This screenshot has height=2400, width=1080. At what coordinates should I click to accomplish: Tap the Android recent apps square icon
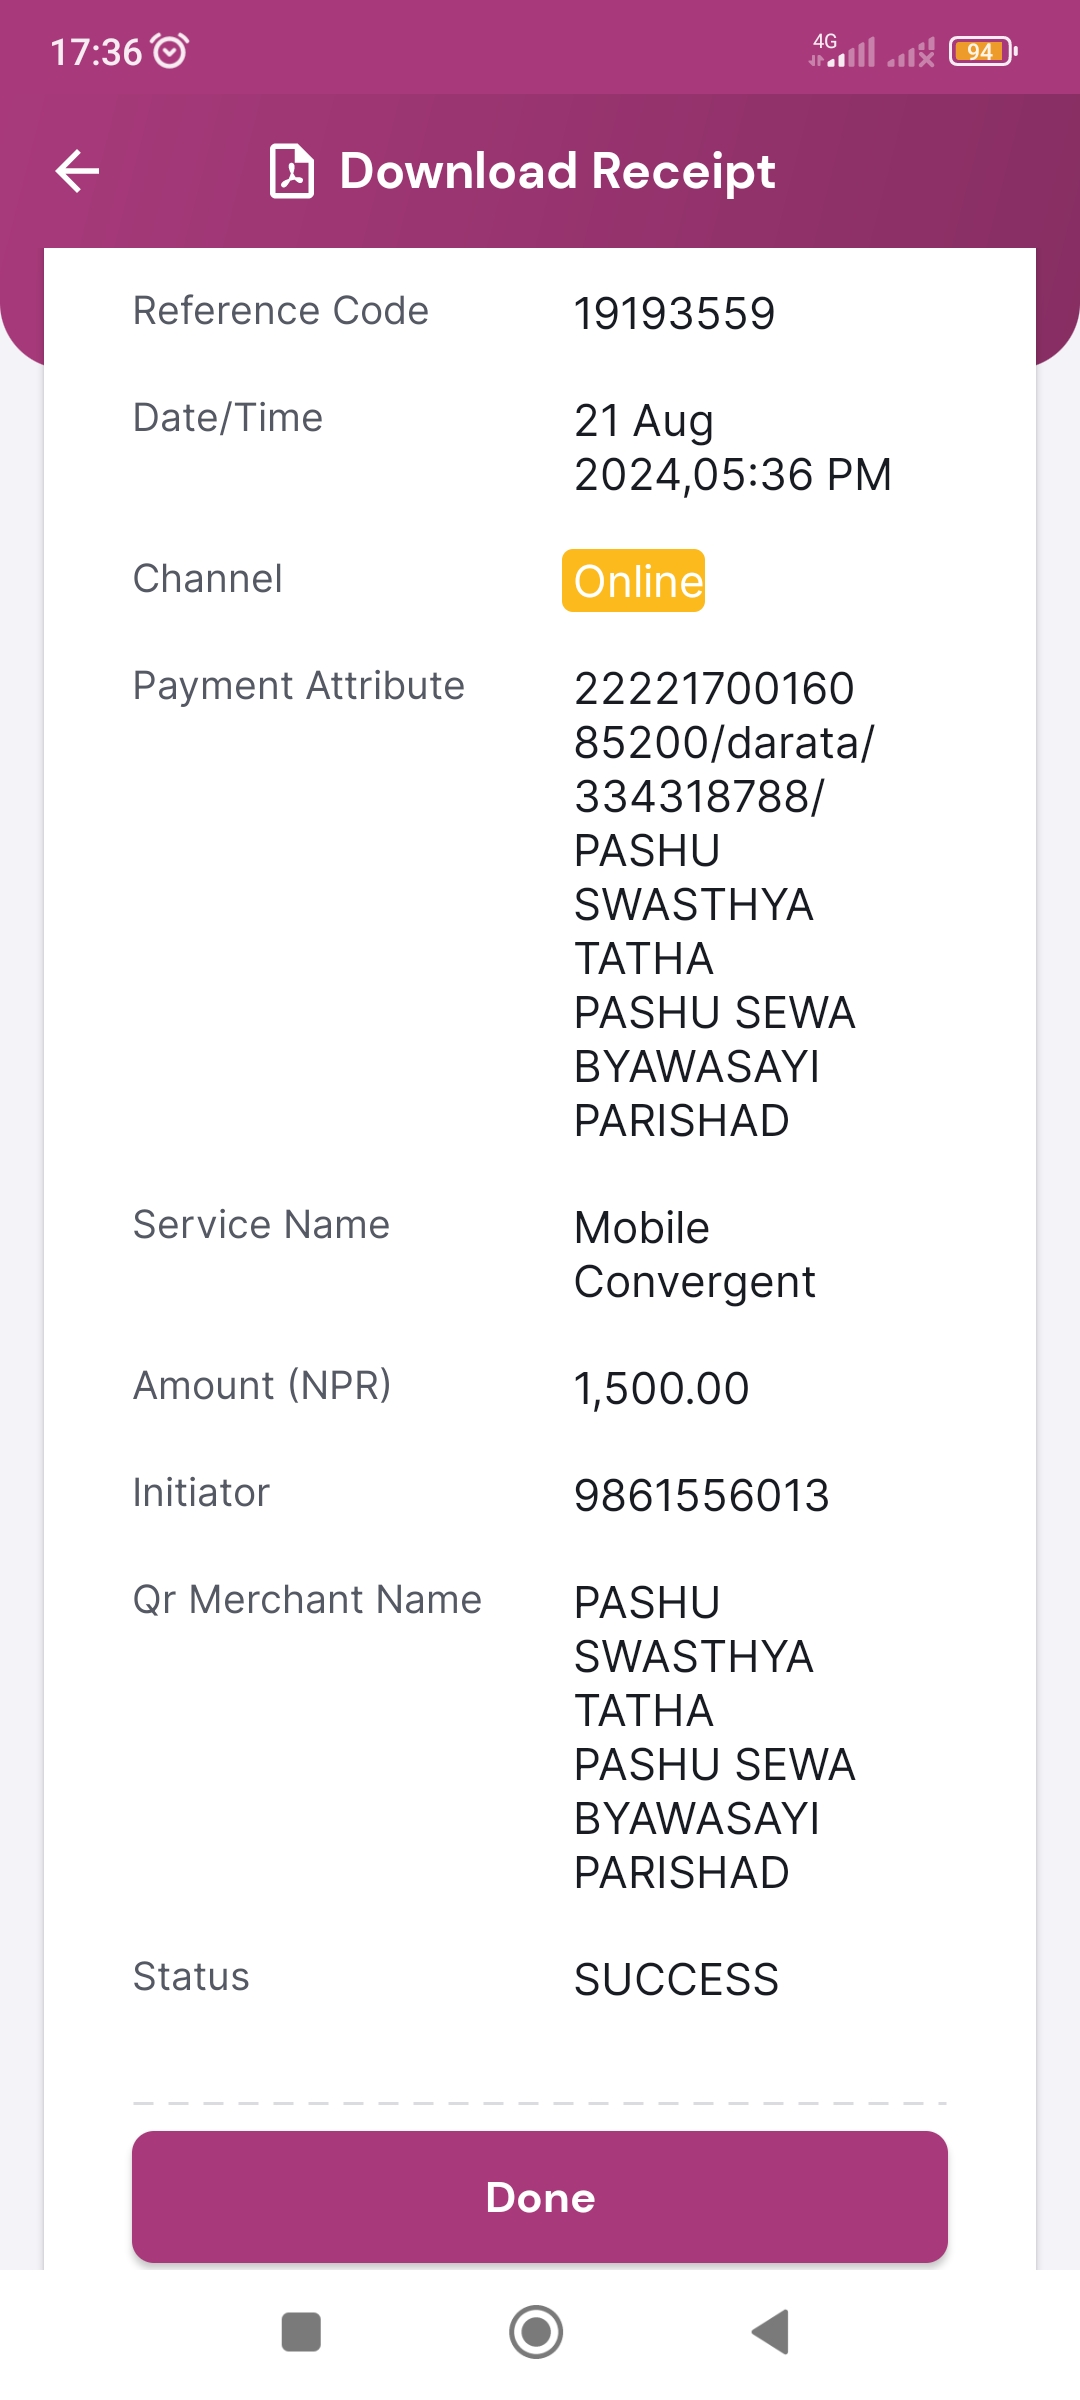301,2332
